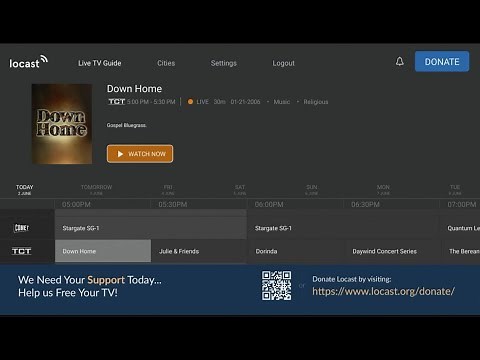The height and width of the screenshot is (360, 480).
Task: Click the 07:00PM time header
Action: (462, 204)
